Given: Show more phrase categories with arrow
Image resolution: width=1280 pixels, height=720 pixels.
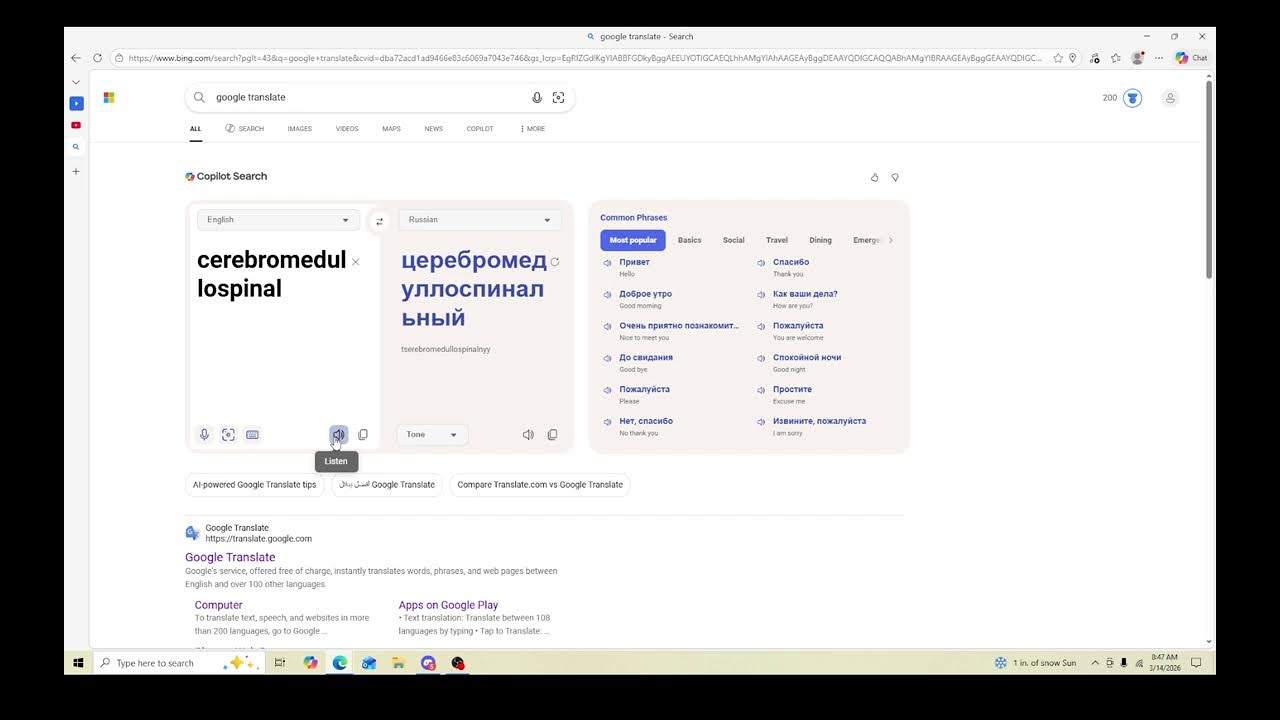Looking at the screenshot, I should (x=890, y=240).
